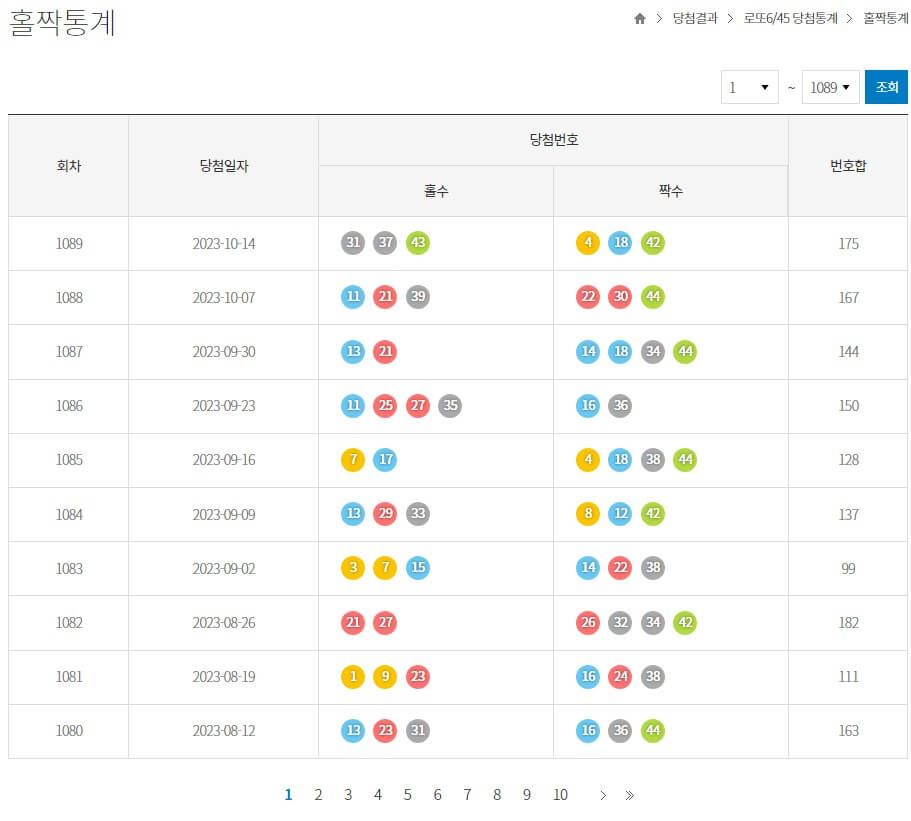911x821 pixels.
Task: Click yellow ball 8 in round 1084
Action: click(588, 514)
